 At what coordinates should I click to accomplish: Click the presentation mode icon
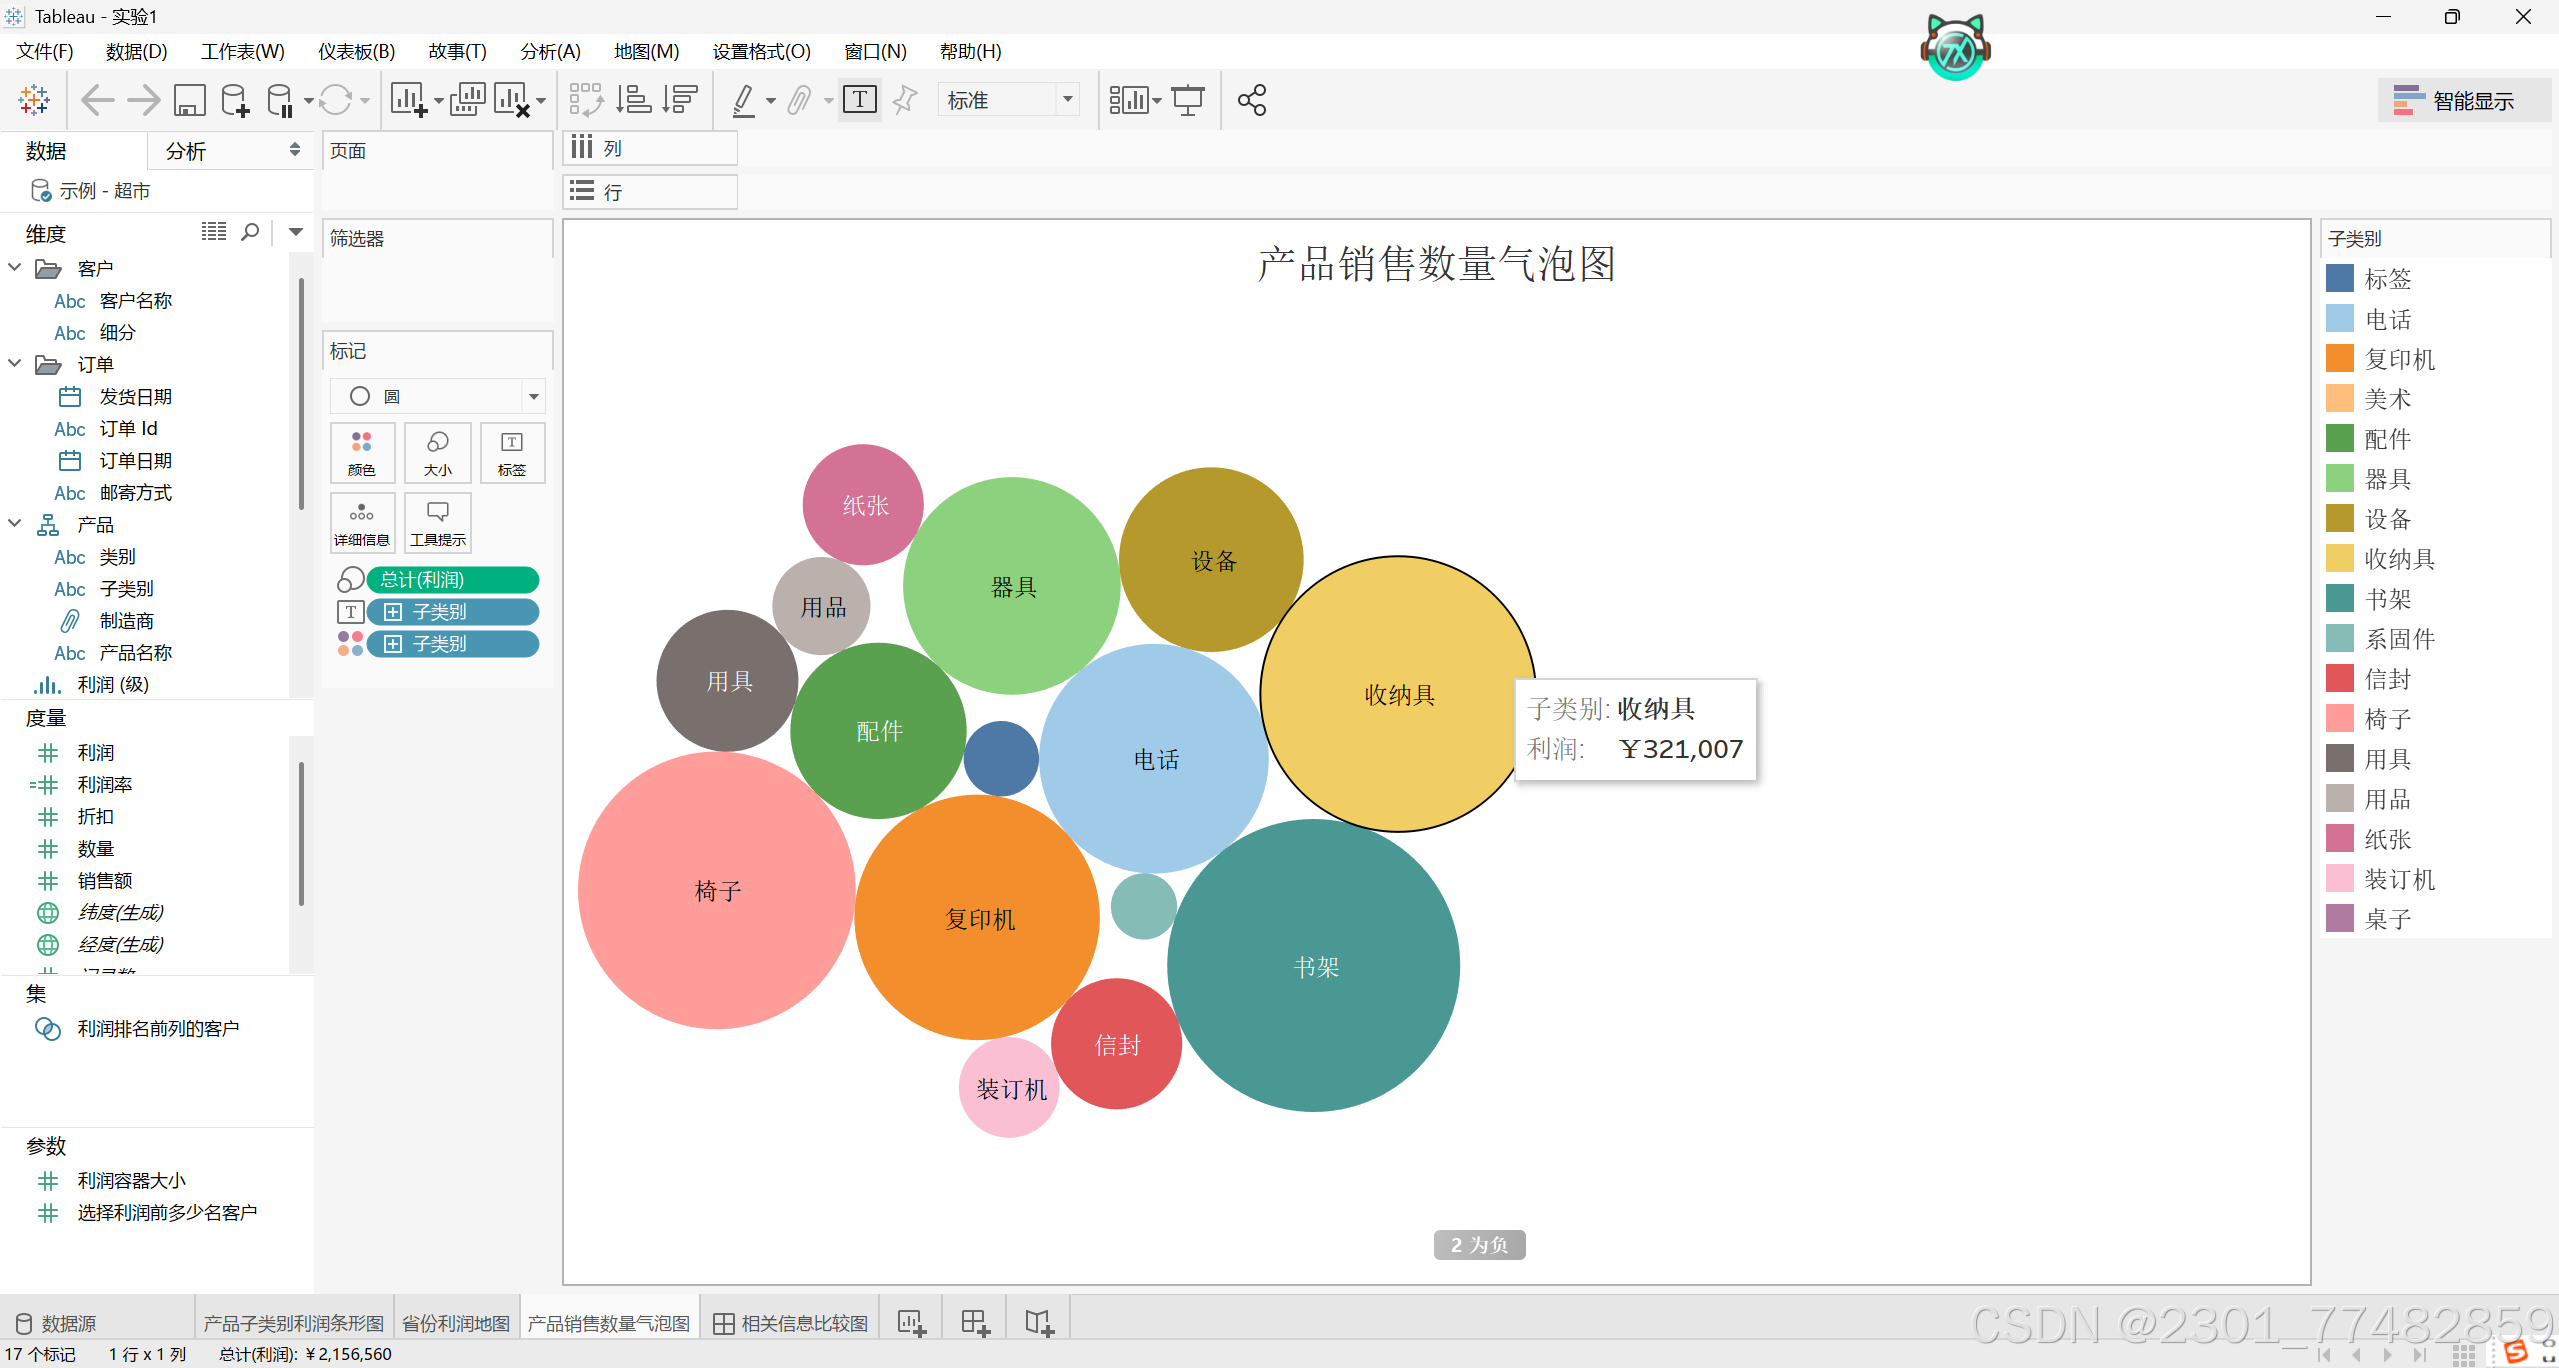(x=1188, y=100)
